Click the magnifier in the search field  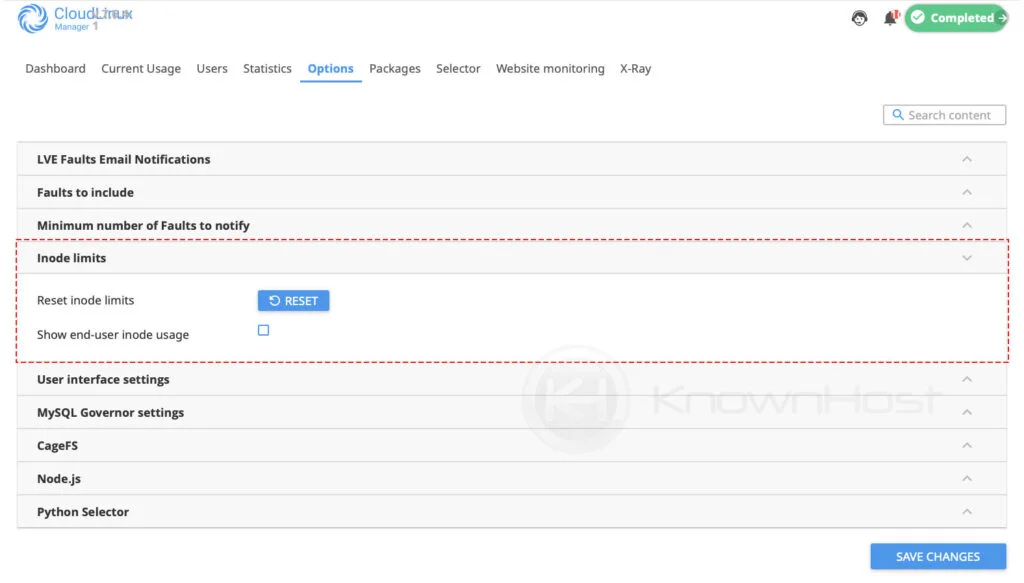pyautogui.click(x=896, y=114)
